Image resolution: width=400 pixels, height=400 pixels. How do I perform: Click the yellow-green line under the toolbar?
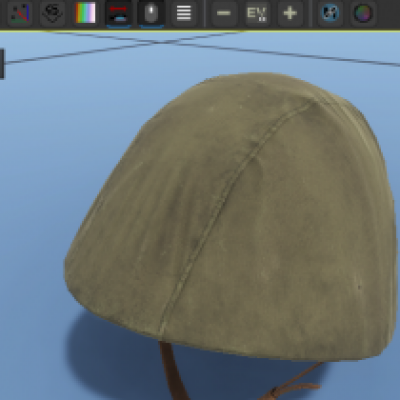click(200, 30)
